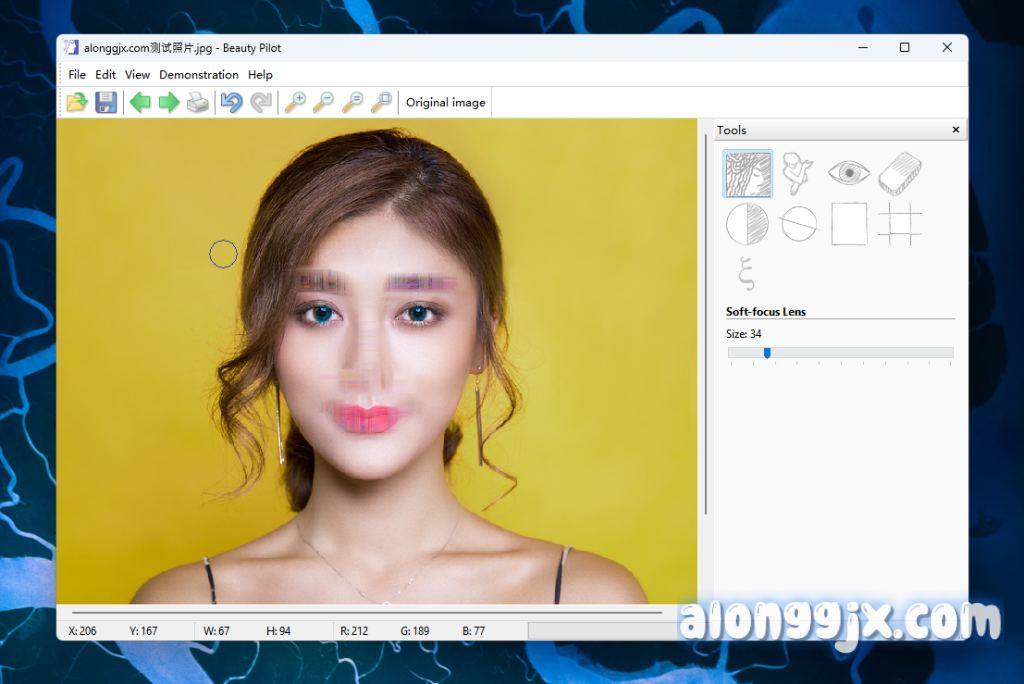
Task: Click the Open file folder icon
Action: click(x=77, y=102)
